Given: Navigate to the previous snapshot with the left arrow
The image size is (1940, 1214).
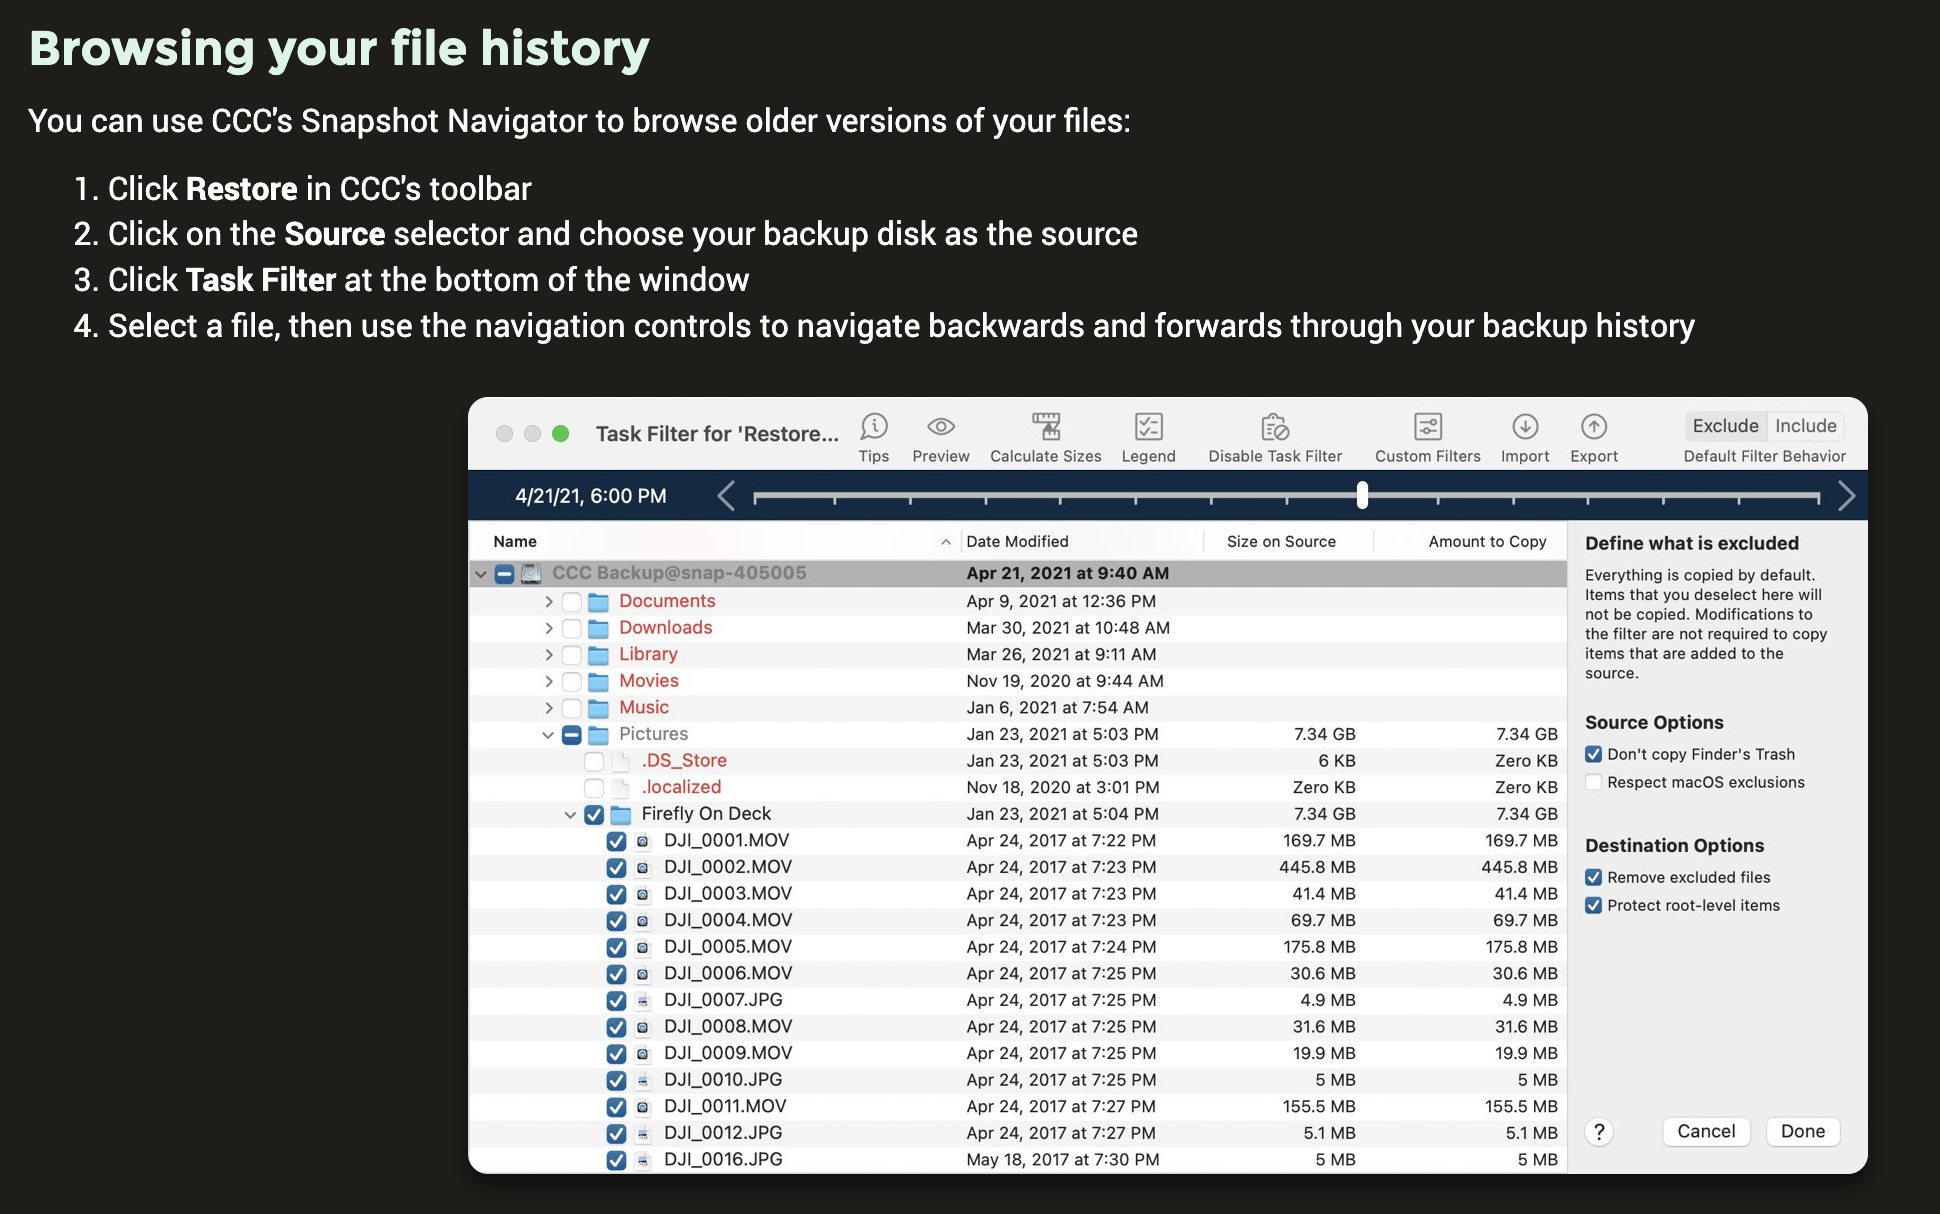Looking at the screenshot, I should click(x=727, y=495).
